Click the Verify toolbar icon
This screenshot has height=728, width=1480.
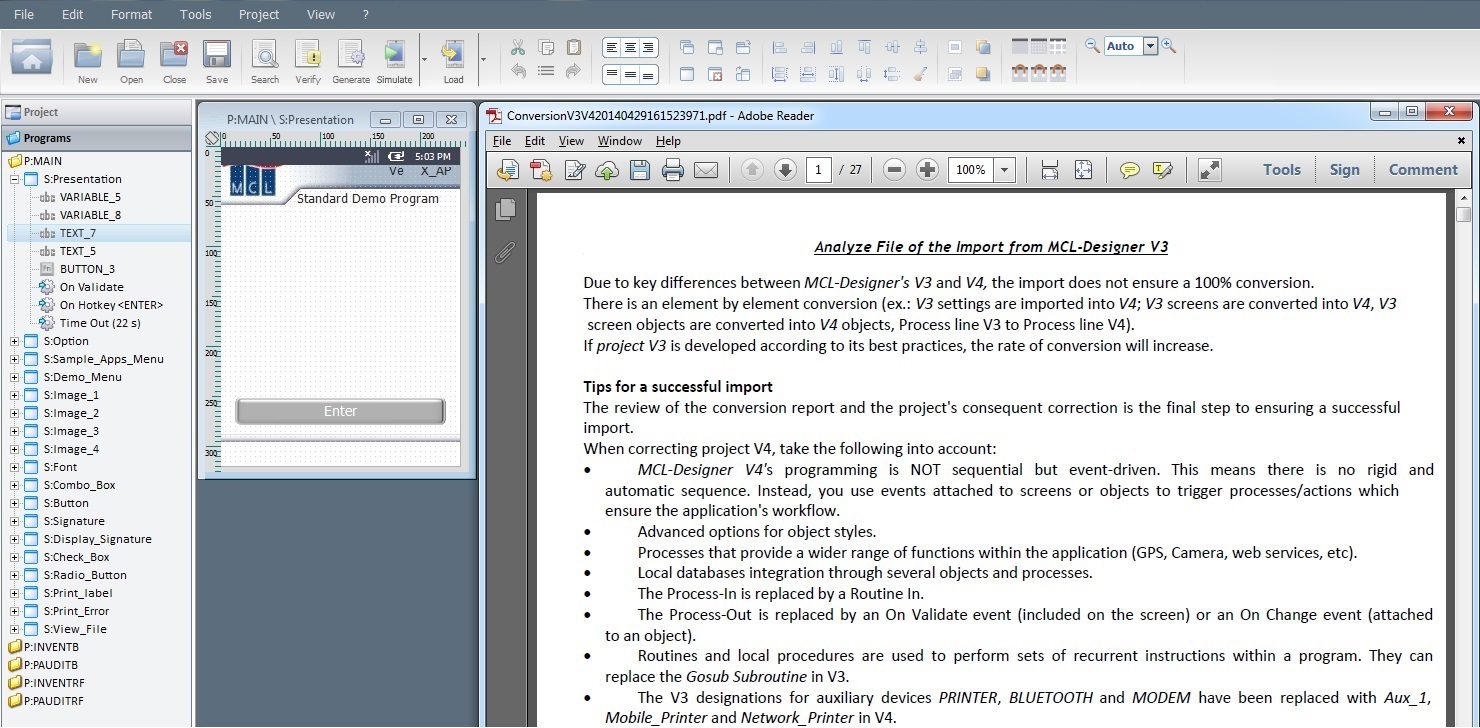(x=308, y=60)
